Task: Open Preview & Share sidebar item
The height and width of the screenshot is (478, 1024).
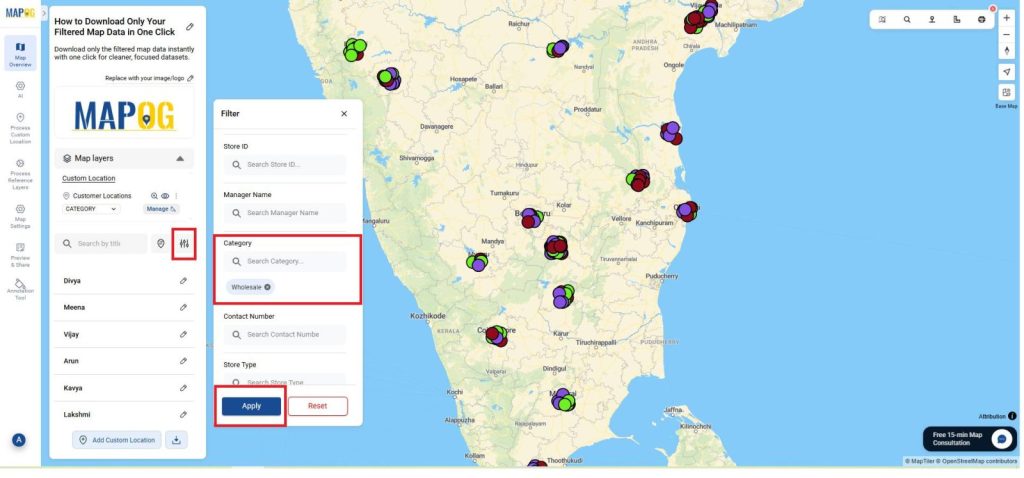Action: click(x=20, y=255)
